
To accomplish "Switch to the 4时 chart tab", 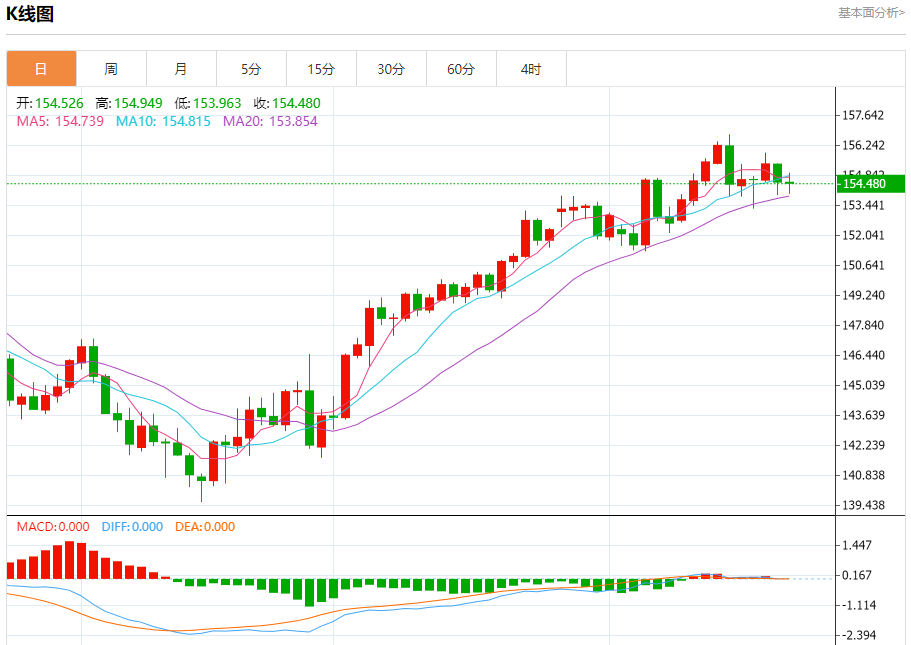I will [x=531, y=69].
